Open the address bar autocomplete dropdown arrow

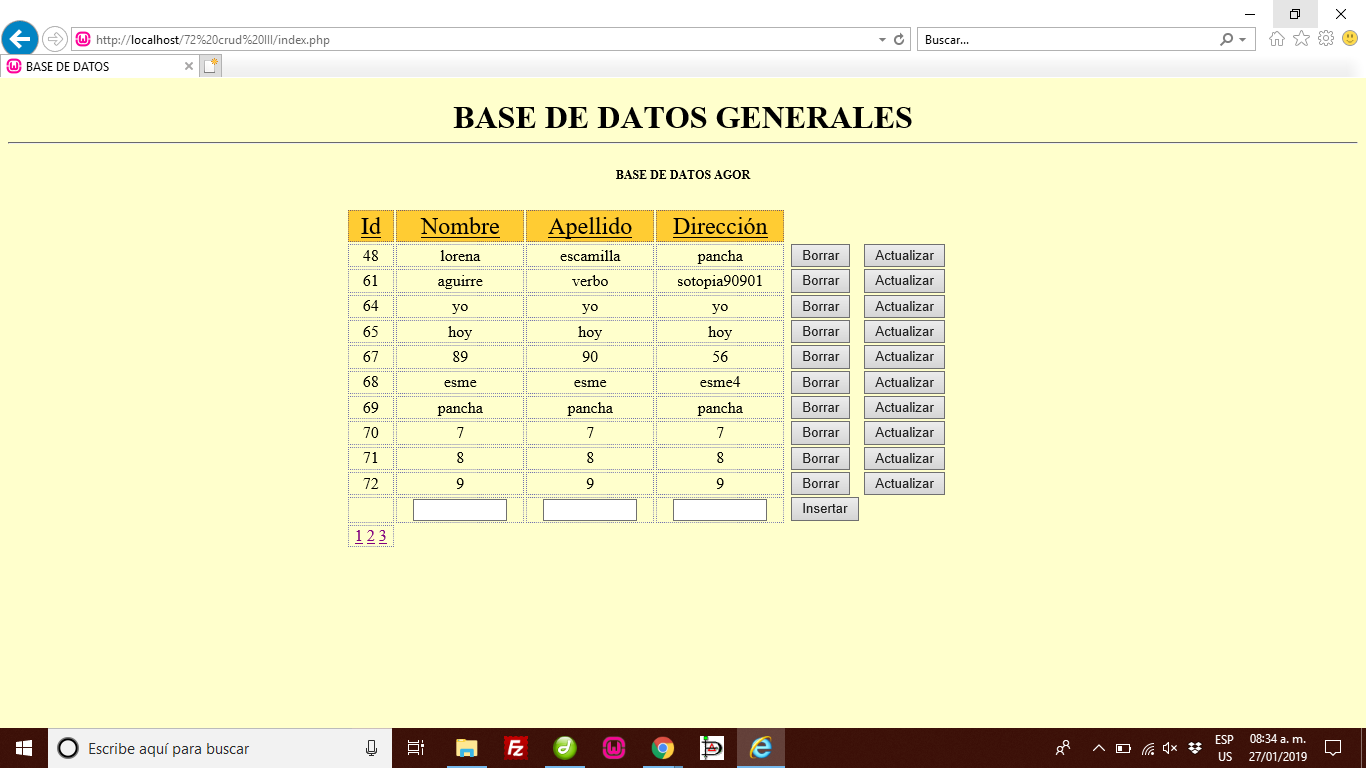(x=882, y=40)
